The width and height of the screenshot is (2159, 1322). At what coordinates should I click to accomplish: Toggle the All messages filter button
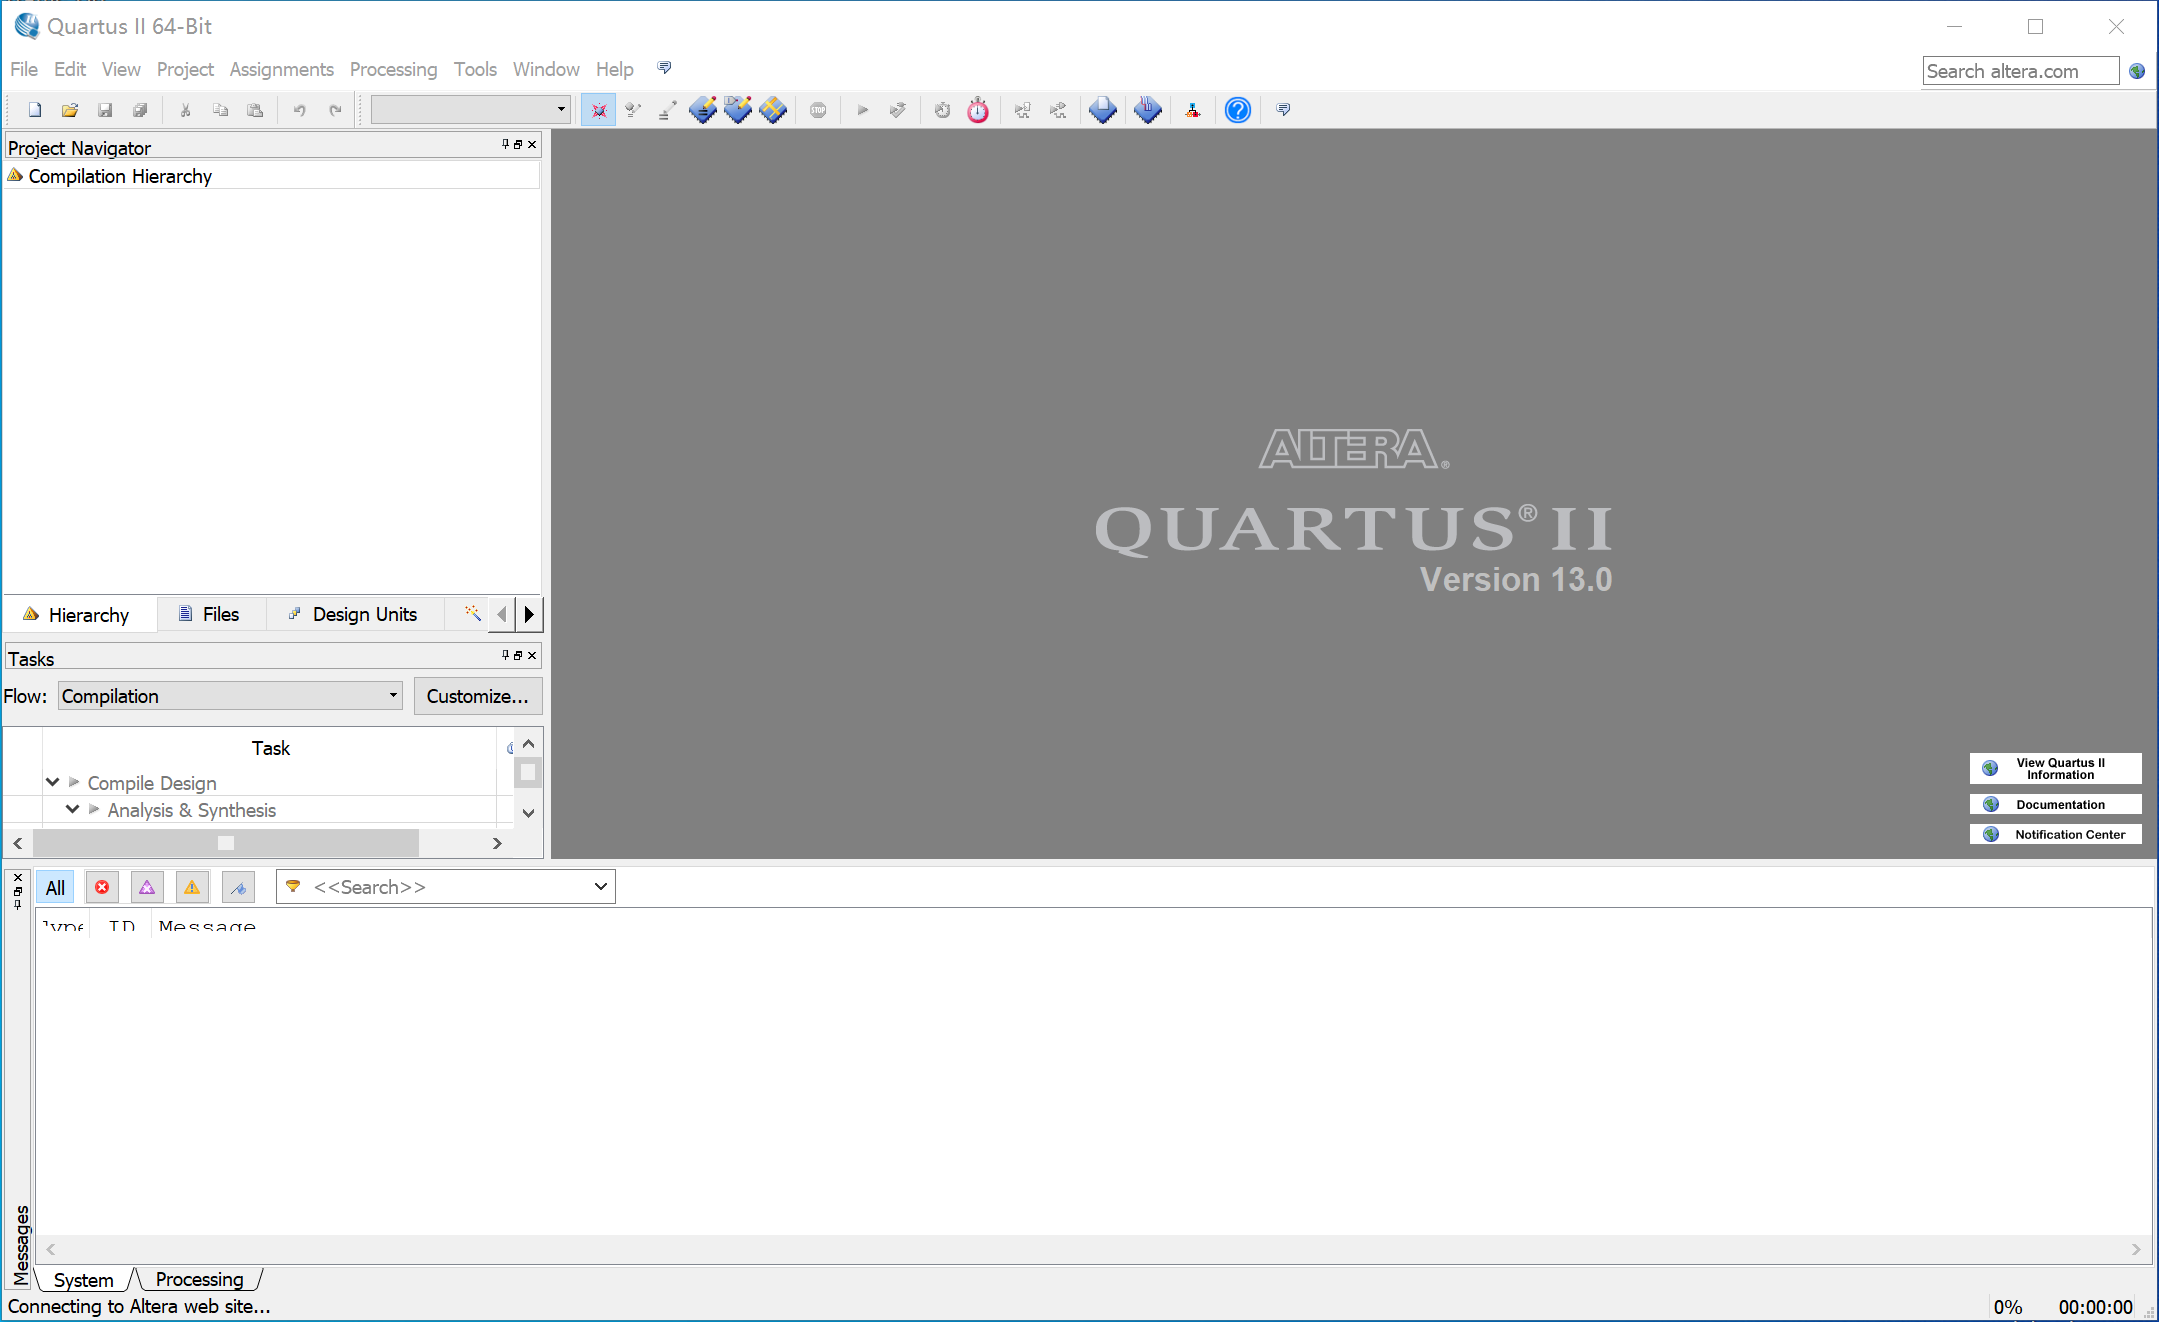pos(55,887)
